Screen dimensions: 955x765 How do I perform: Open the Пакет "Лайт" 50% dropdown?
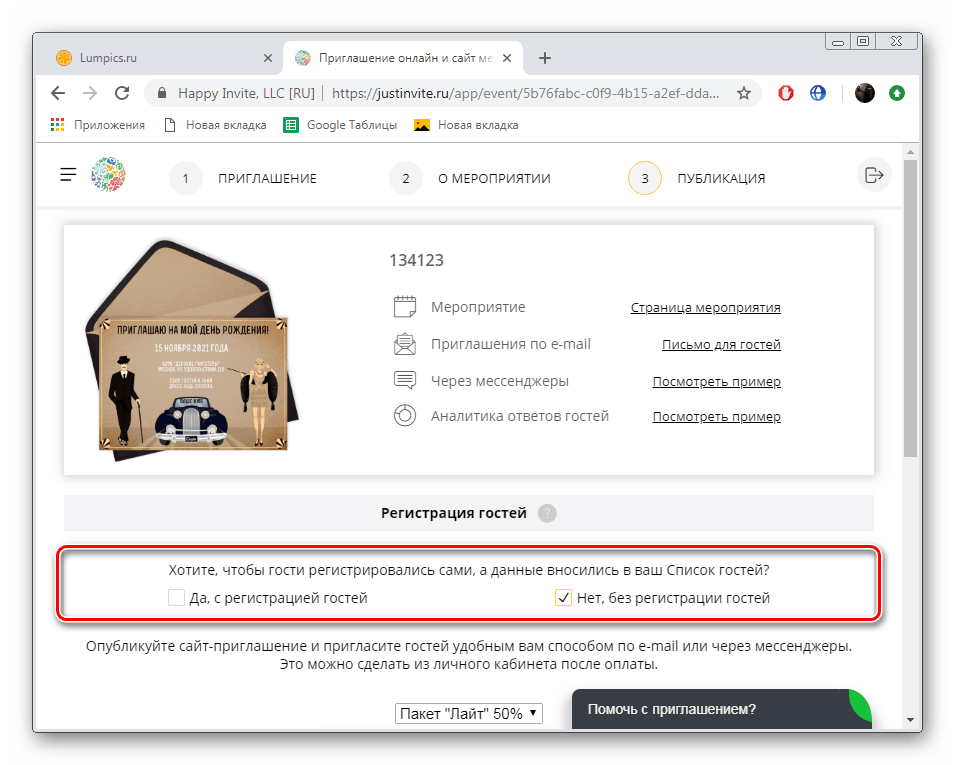tap(468, 713)
